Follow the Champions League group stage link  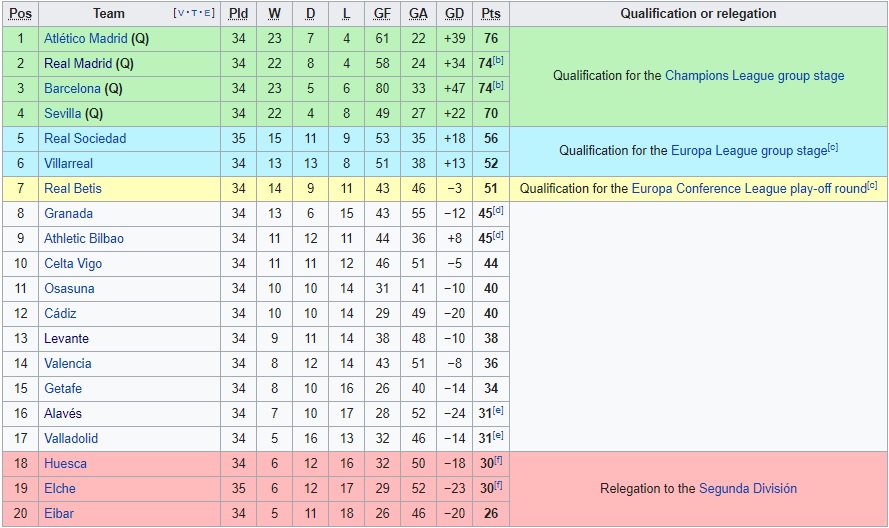(x=754, y=75)
